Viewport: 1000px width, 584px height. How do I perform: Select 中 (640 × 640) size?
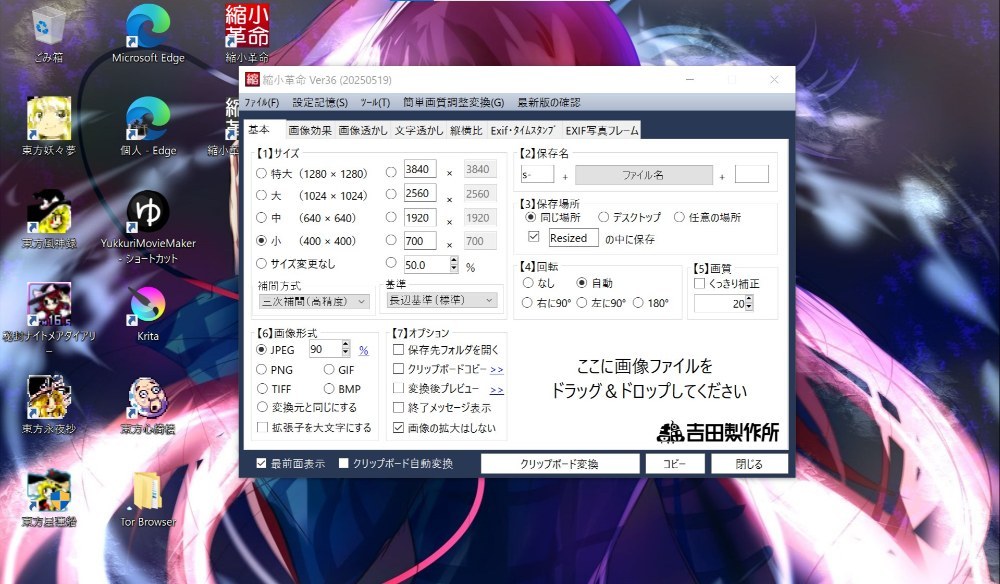[x=261, y=217]
